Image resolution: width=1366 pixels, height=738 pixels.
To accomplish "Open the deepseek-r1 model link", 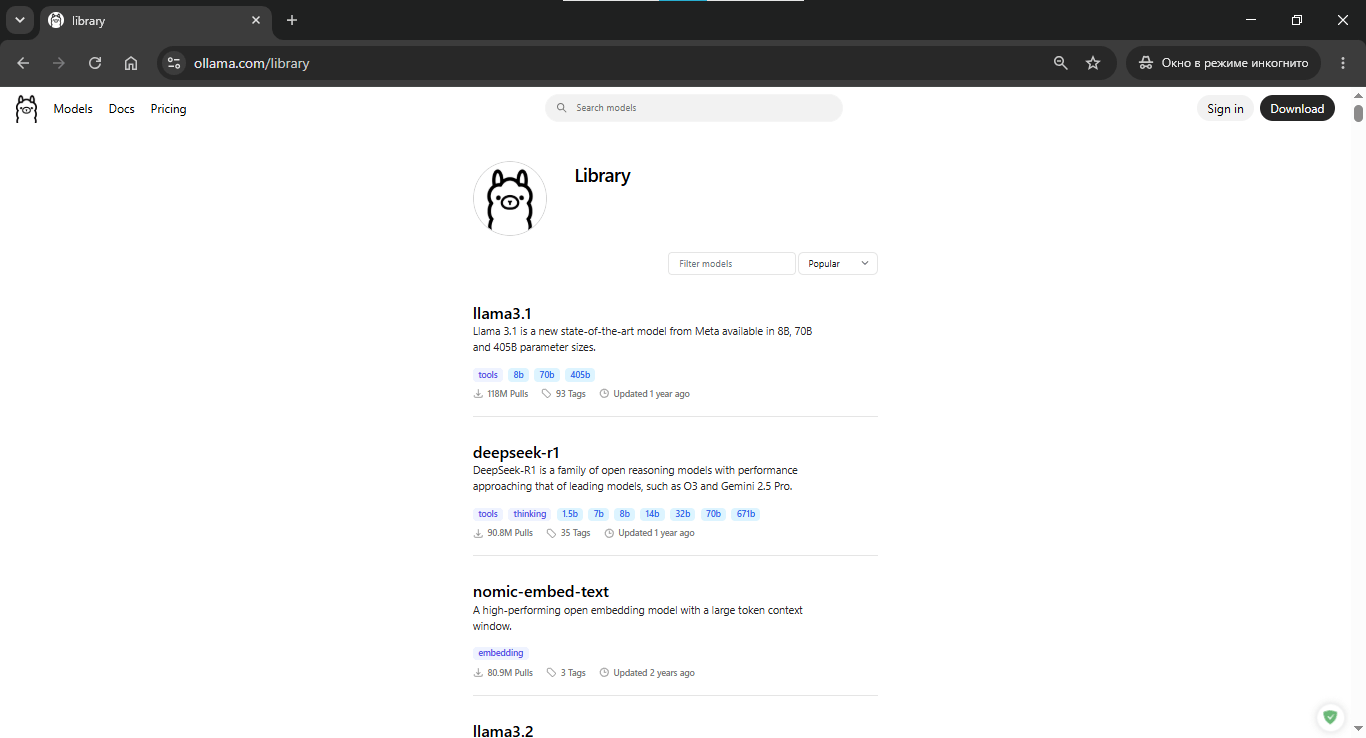I will point(516,452).
